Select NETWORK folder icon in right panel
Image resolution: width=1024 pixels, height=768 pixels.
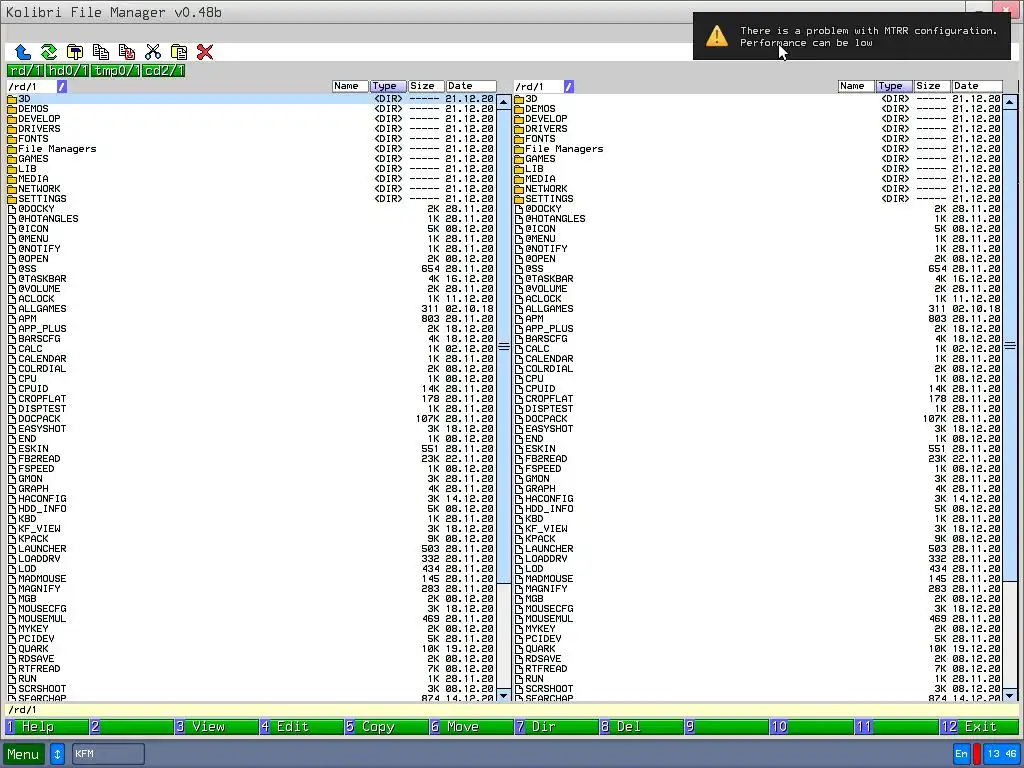click(519, 189)
